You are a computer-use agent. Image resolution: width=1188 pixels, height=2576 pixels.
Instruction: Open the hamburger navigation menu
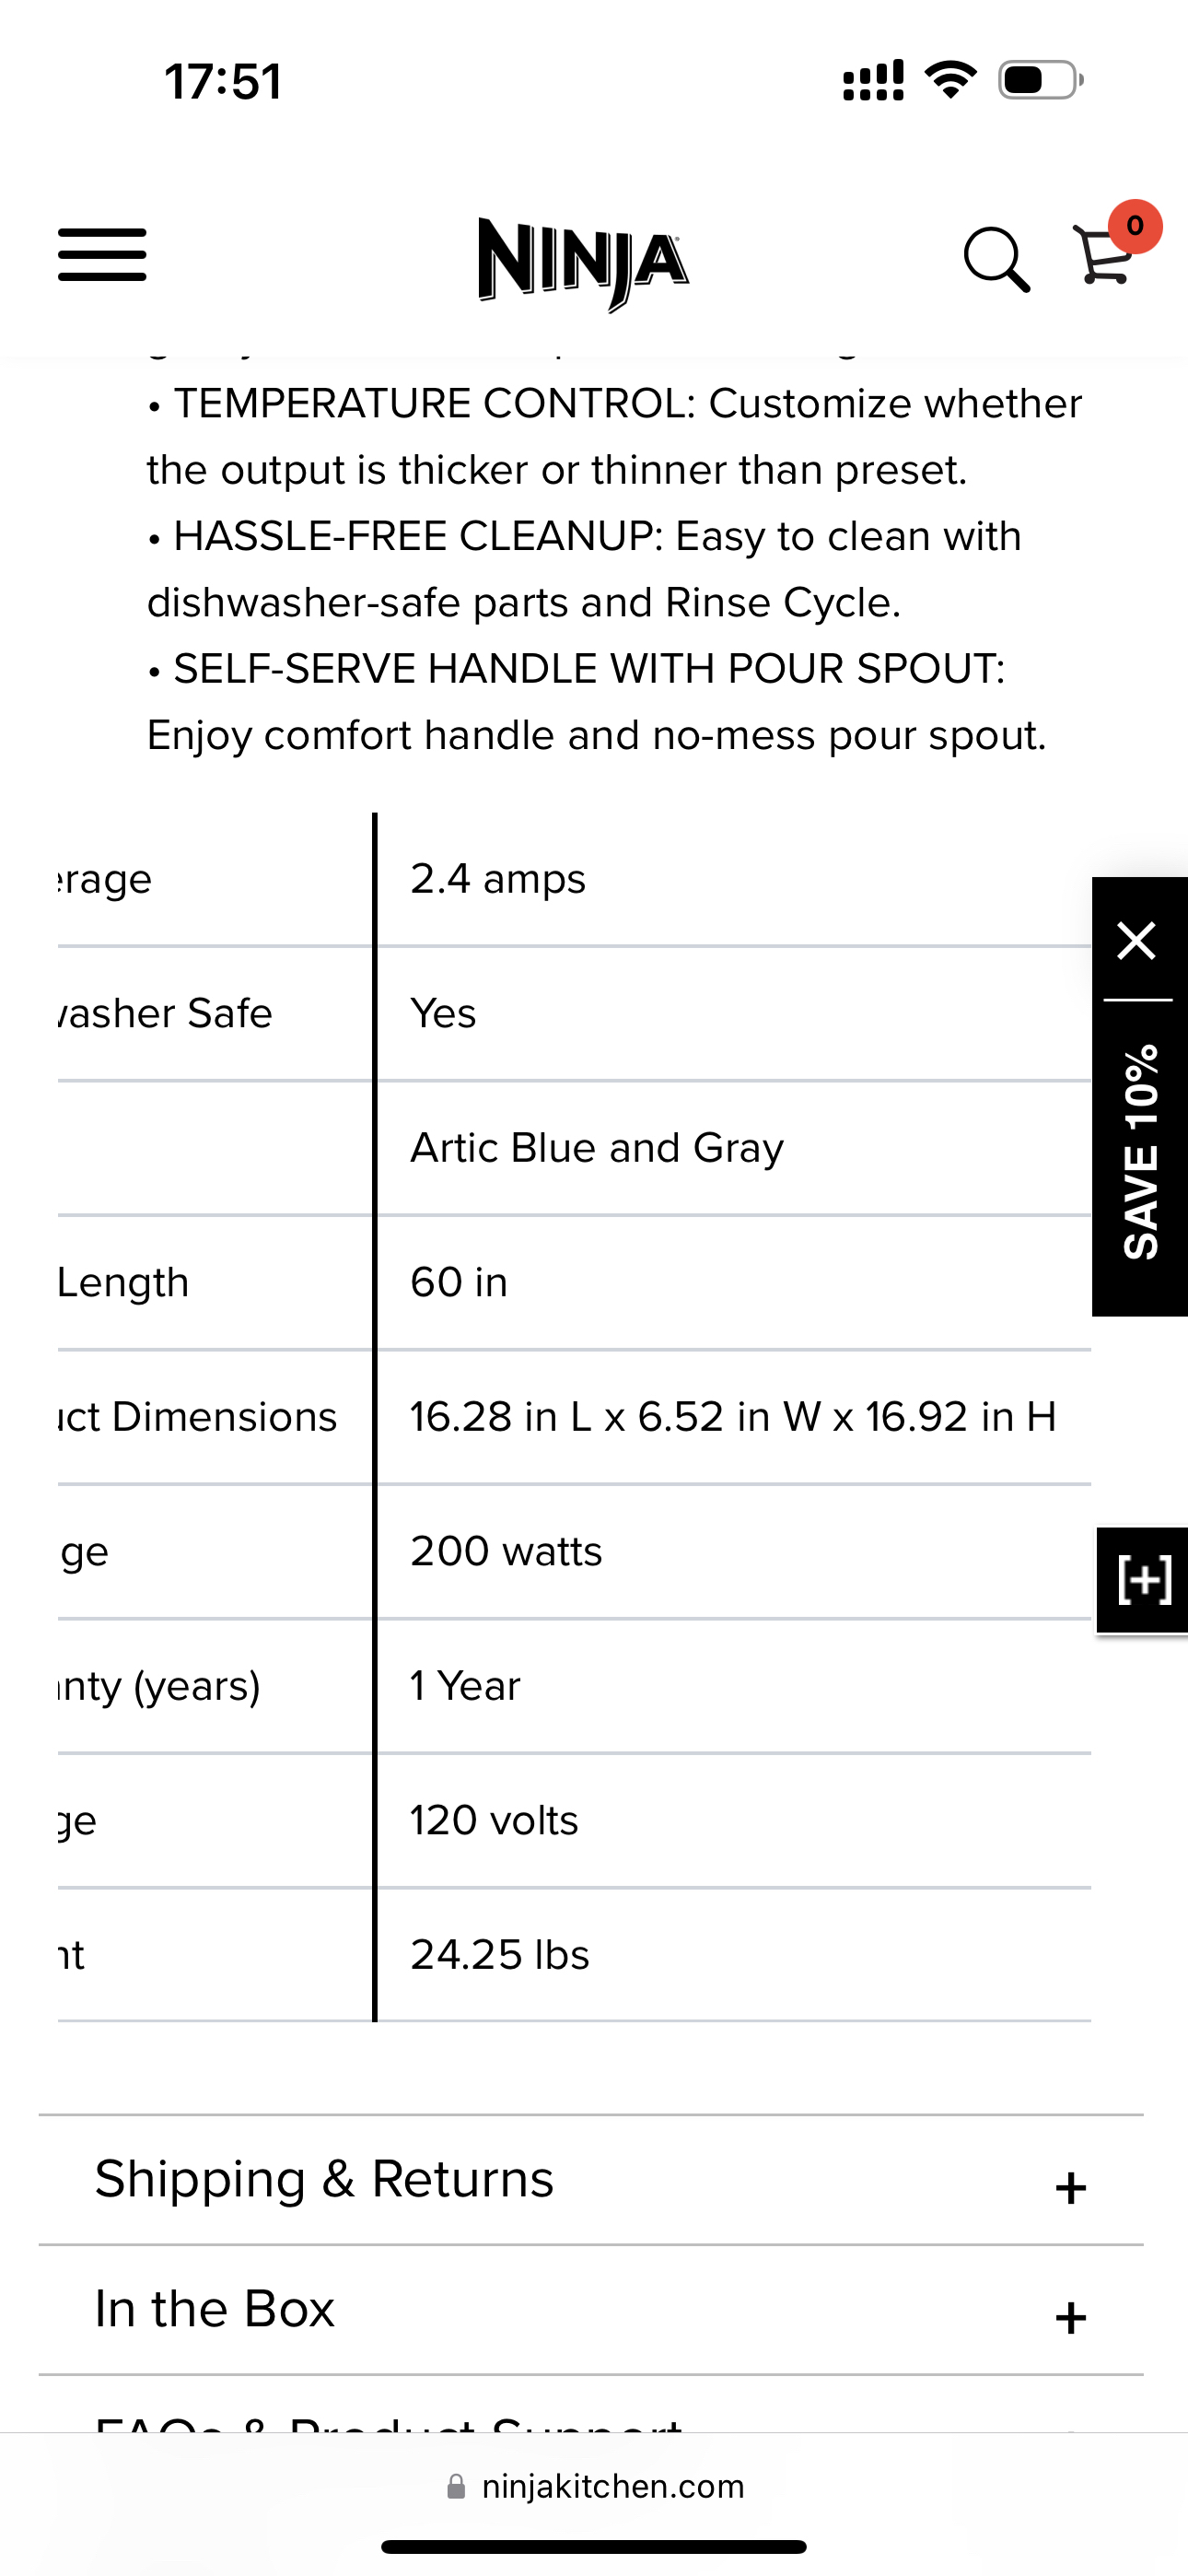tap(102, 255)
